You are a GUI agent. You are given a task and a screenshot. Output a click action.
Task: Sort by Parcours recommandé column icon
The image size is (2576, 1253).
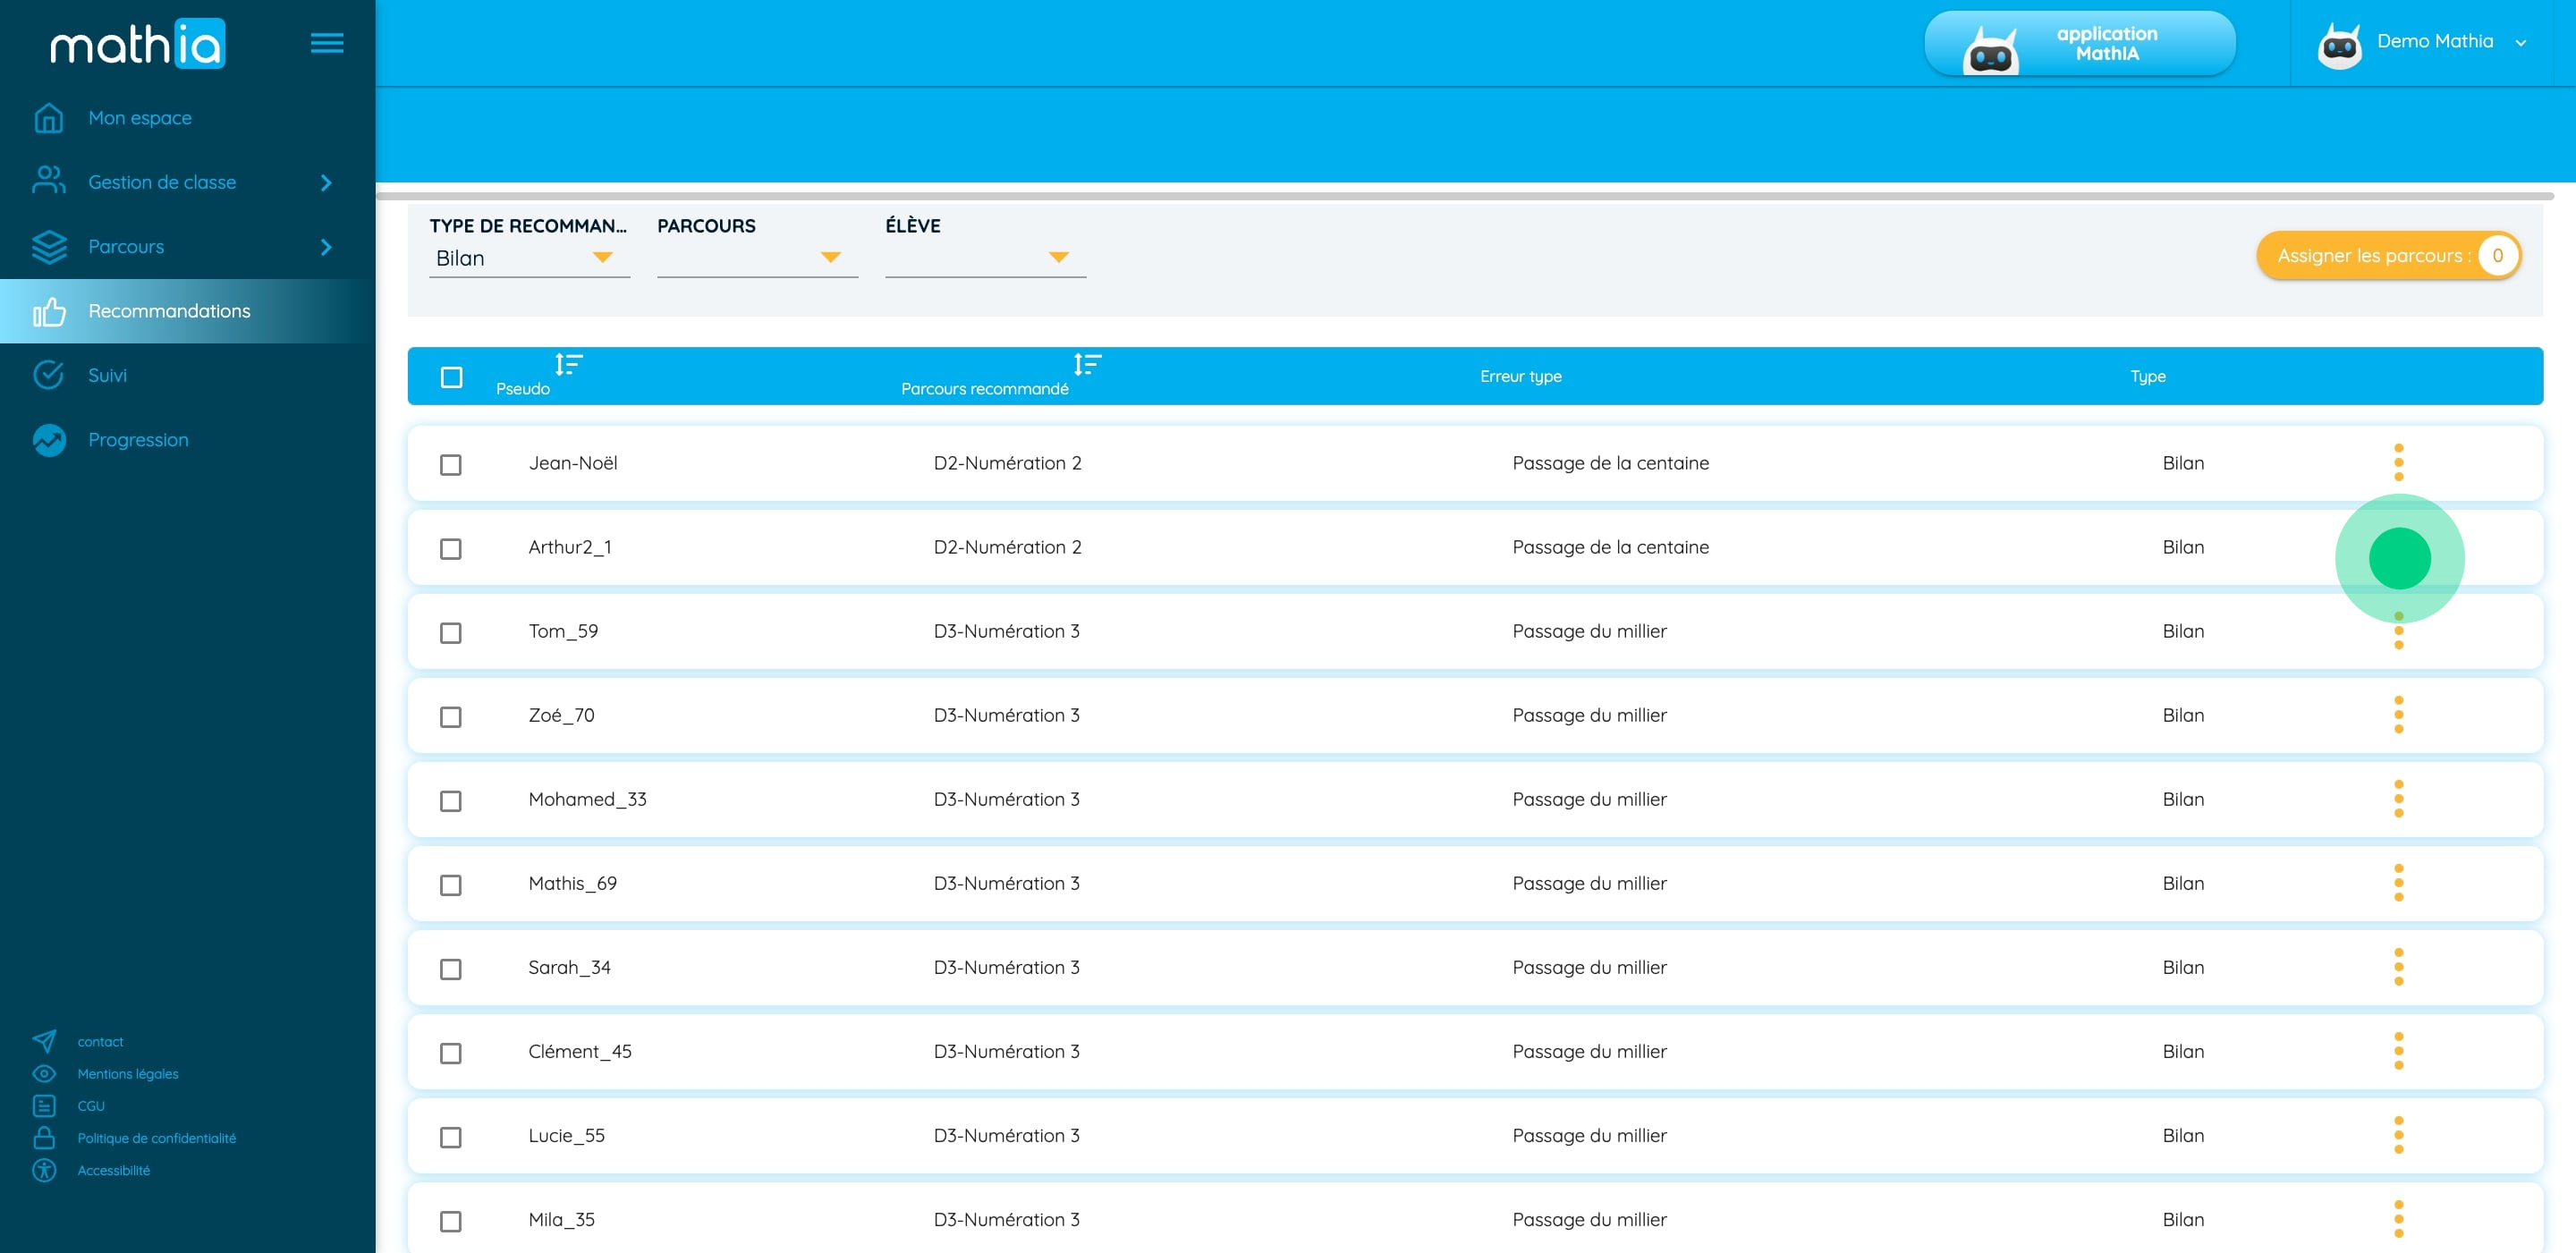1086,364
